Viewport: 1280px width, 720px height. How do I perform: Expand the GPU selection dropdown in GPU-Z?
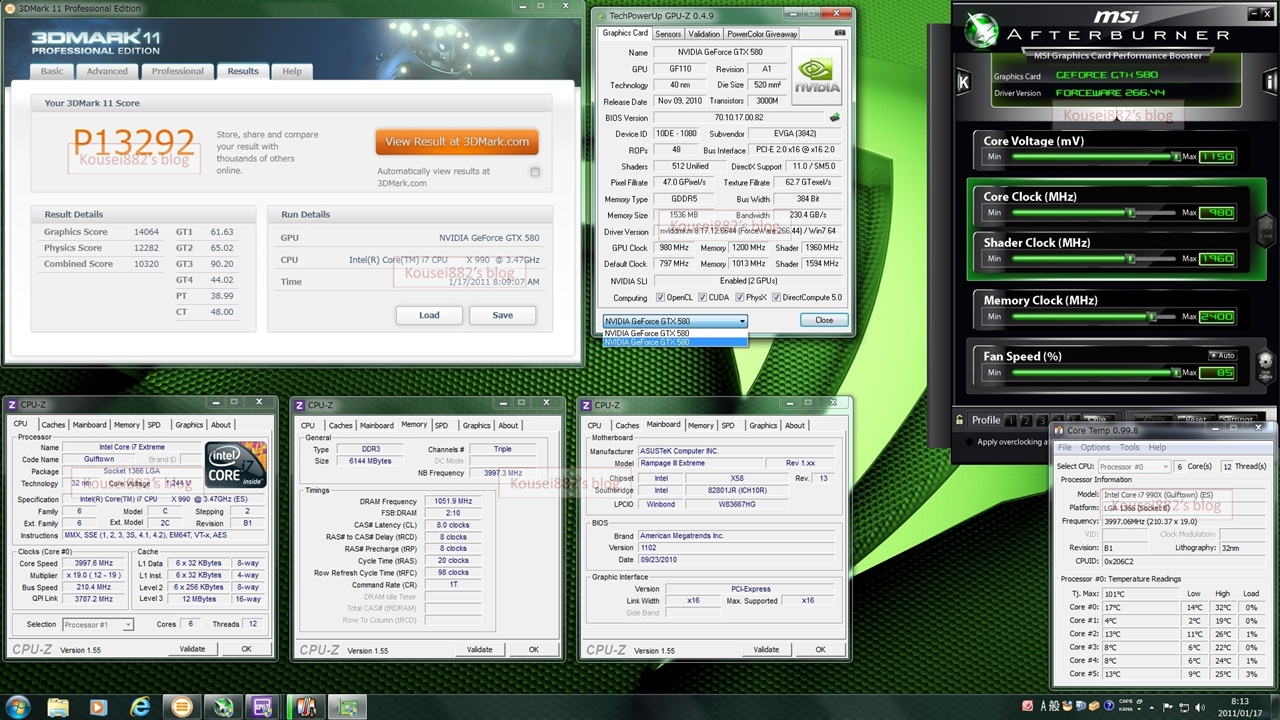click(x=742, y=321)
